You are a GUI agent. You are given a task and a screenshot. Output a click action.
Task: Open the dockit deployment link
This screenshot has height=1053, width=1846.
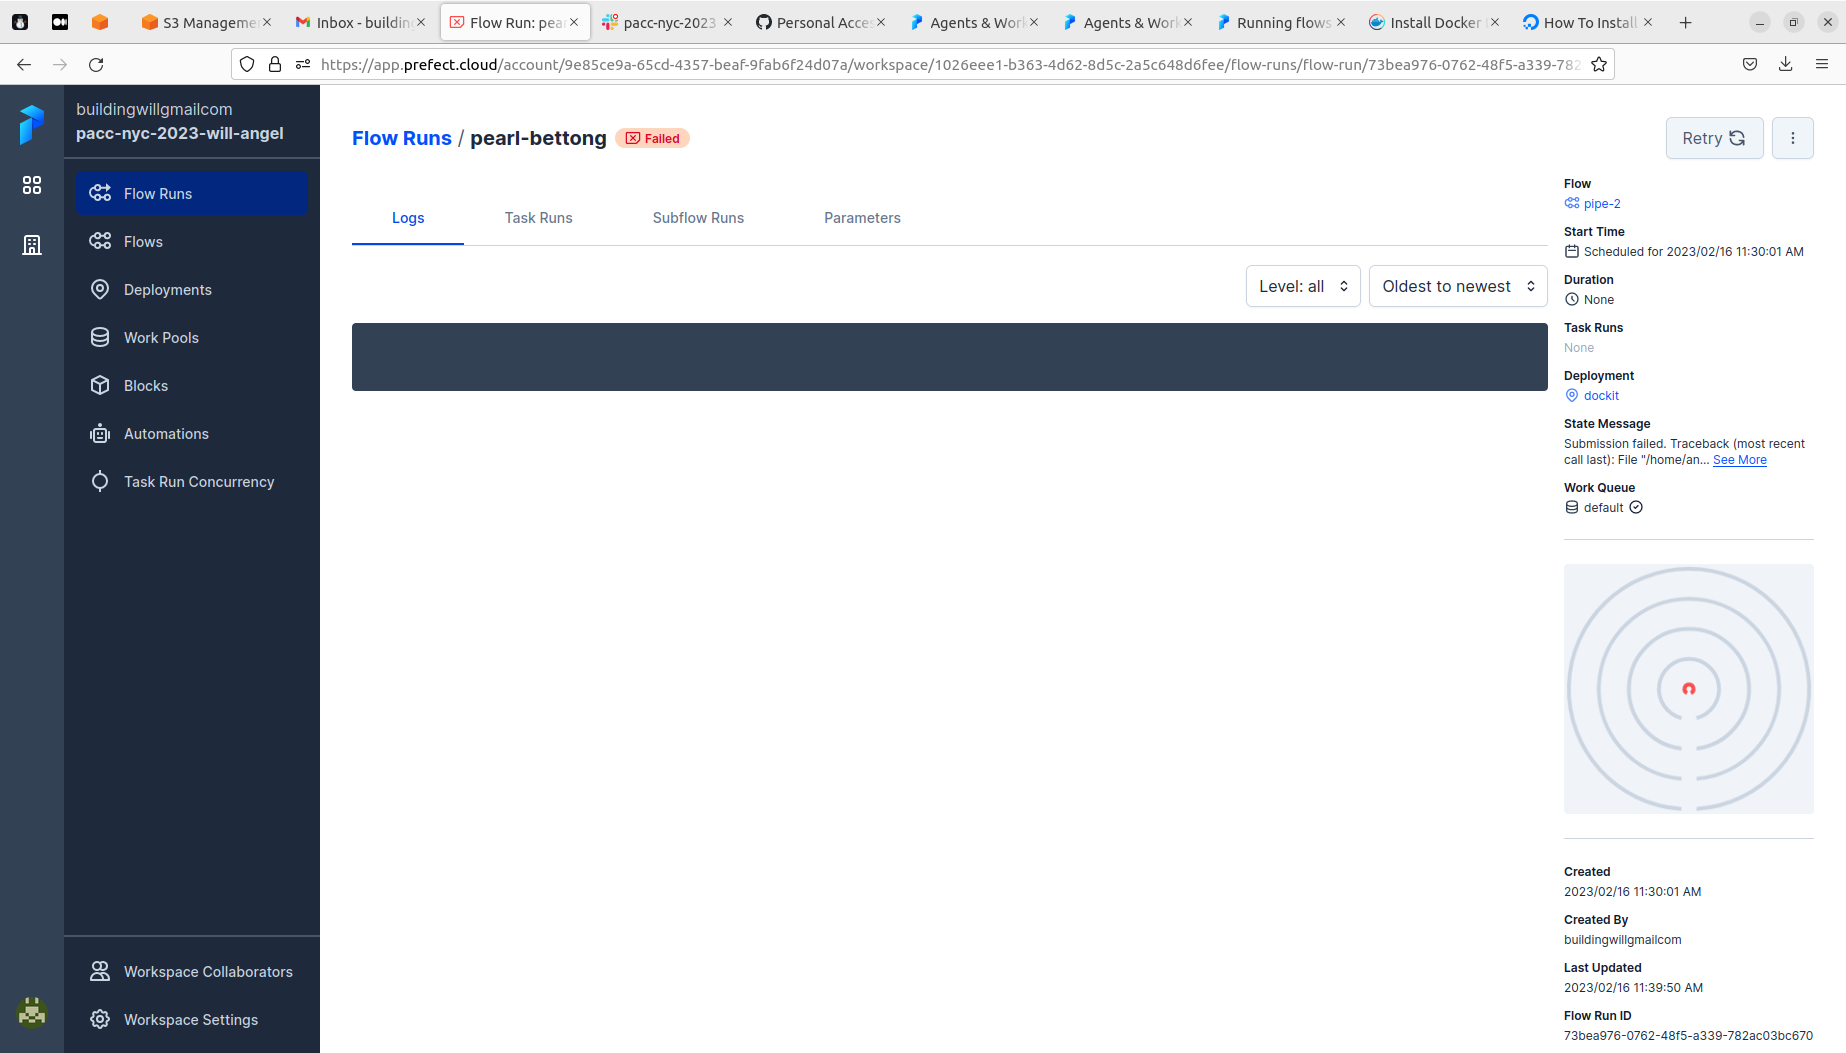1601,395
